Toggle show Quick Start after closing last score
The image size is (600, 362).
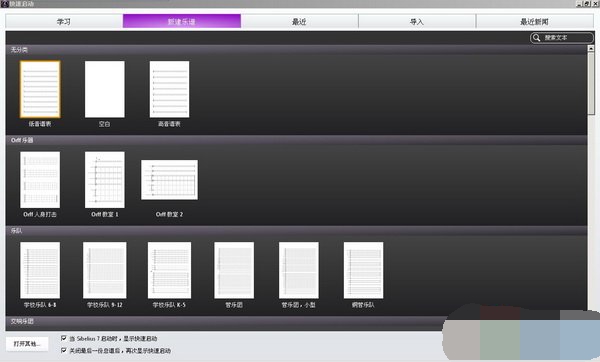(64, 350)
